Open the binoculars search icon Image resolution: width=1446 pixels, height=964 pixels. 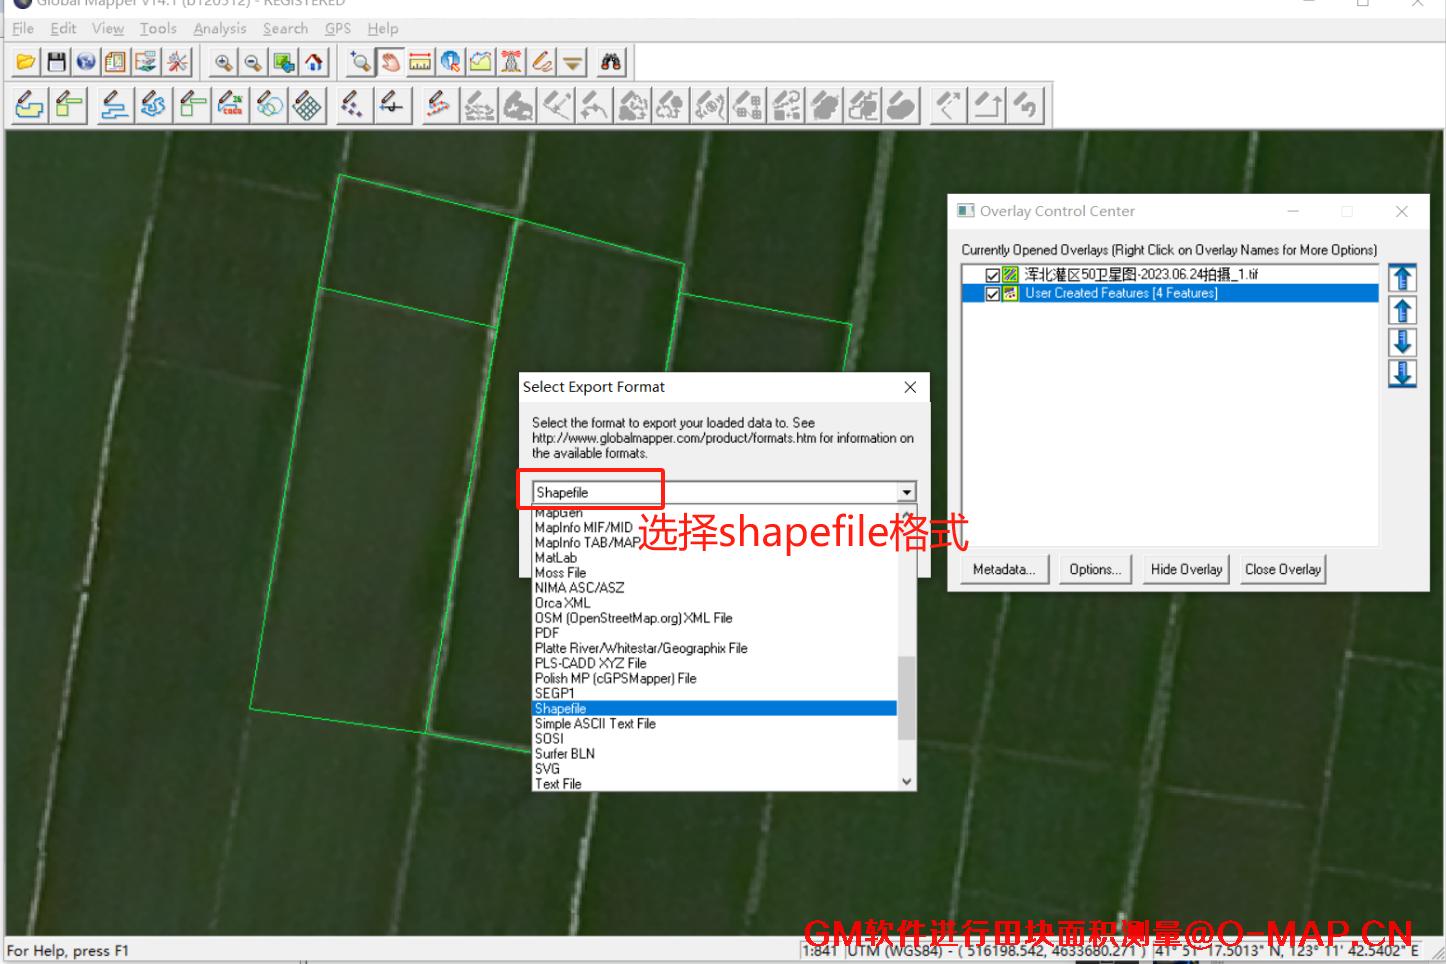click(611, 63)
